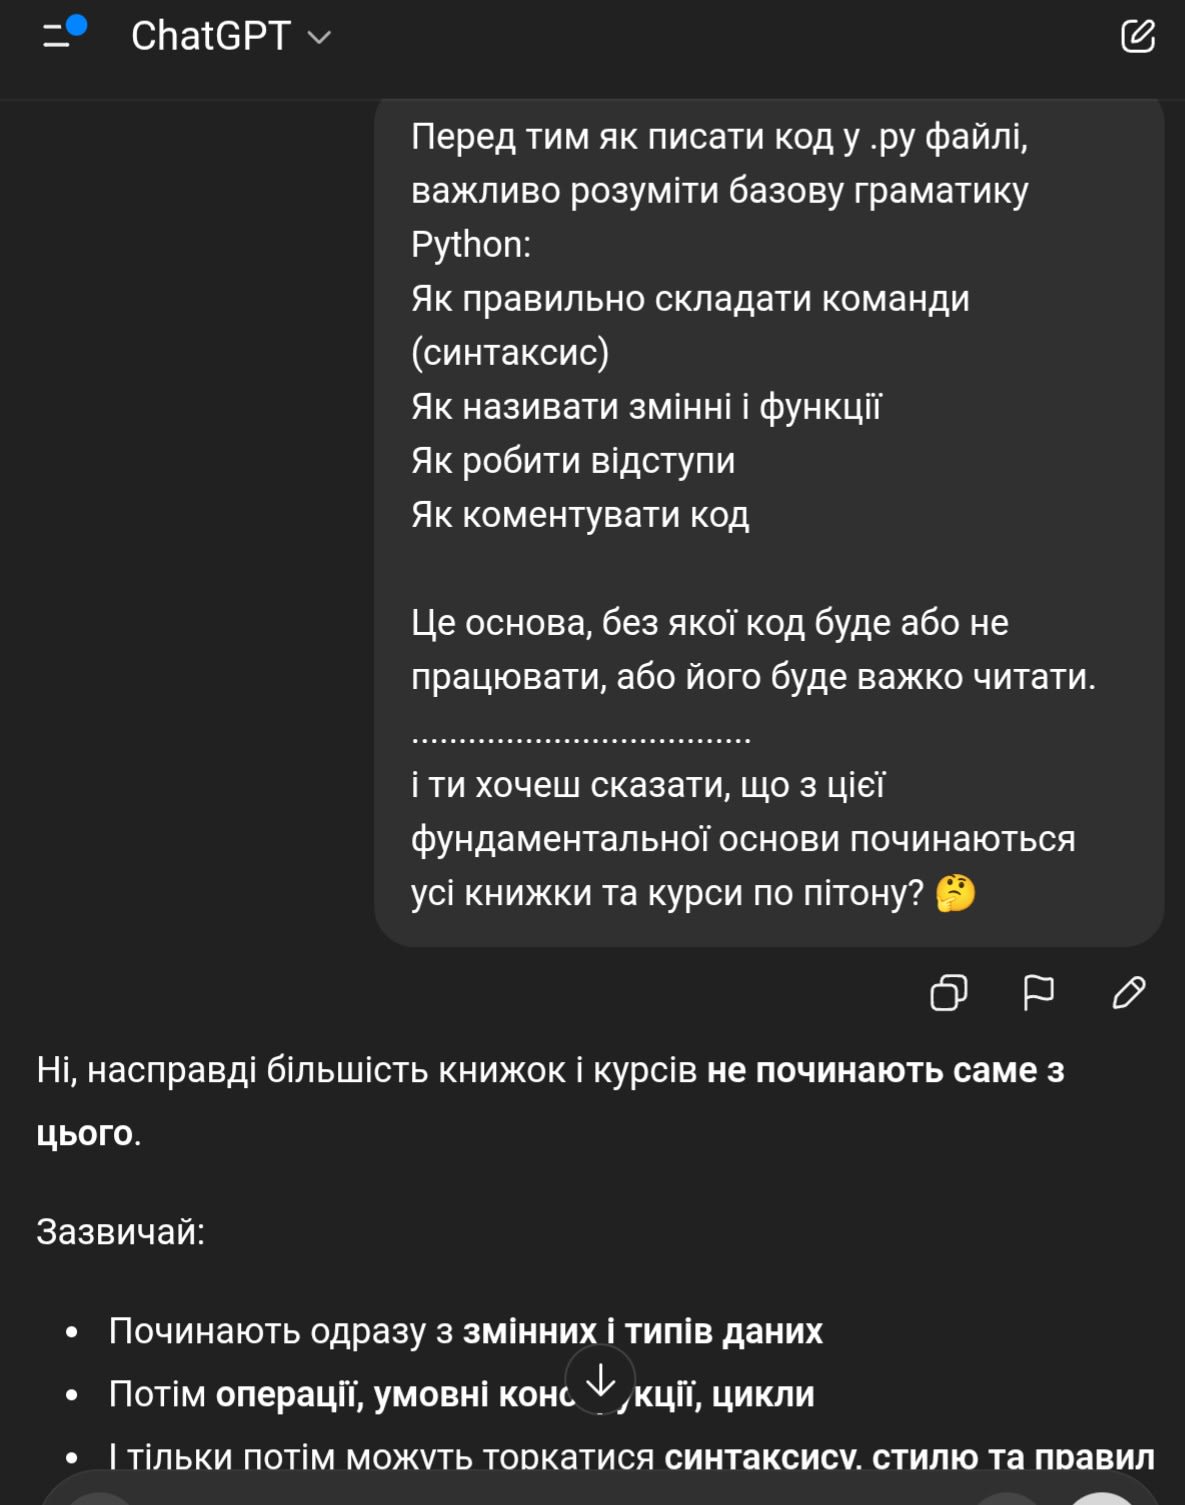Expand the ChatGPT model chevron
Image resolution: width=1185 pixels, height=1505 pixels.
click(x=319, y=38)
